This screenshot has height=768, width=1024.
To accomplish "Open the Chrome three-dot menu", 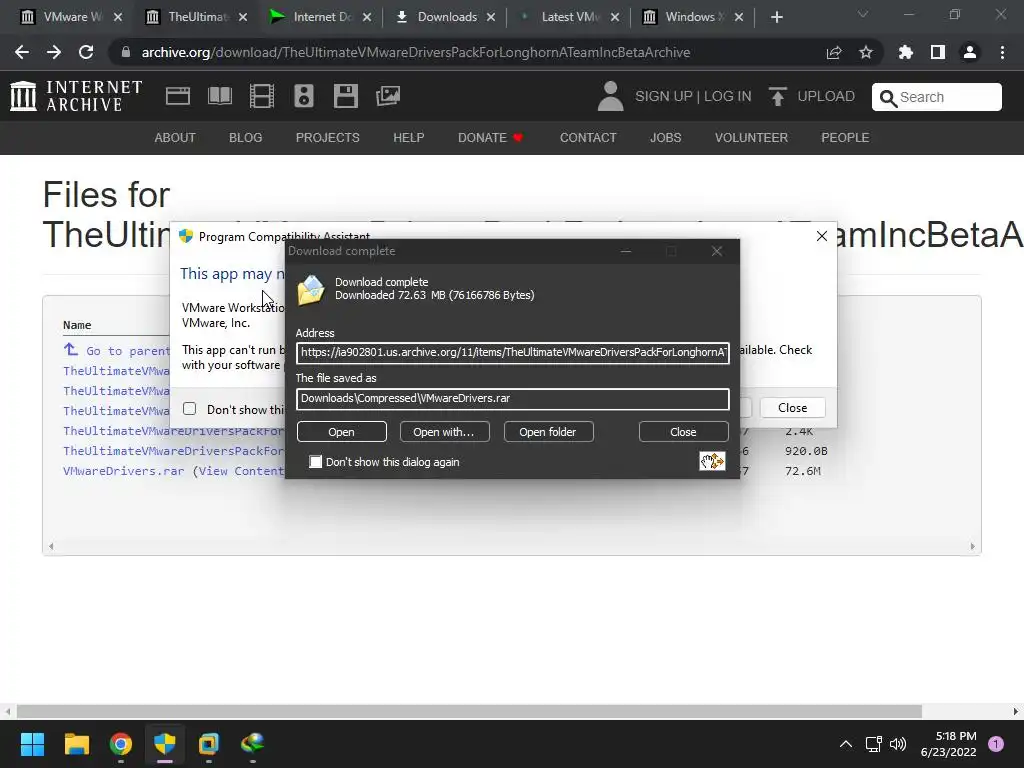I will pyautogui.click(x=1002, y=52).
